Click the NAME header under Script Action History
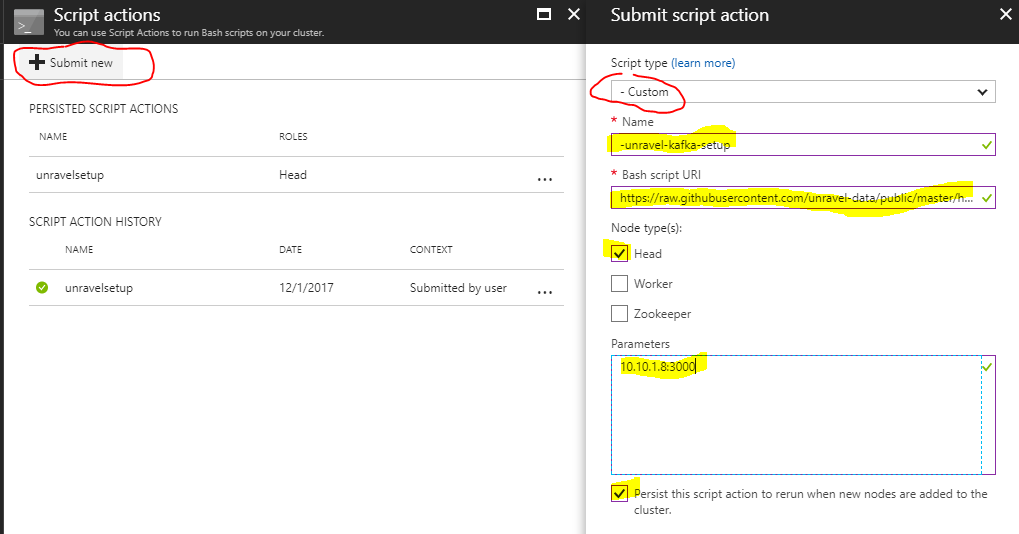The height and width of the screenshot is (534, 1019). [x=79, y=249]
